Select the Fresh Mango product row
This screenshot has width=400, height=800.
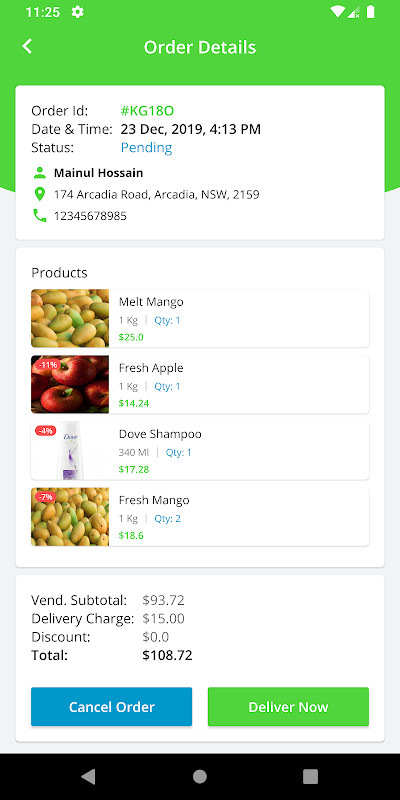[200, 517]
